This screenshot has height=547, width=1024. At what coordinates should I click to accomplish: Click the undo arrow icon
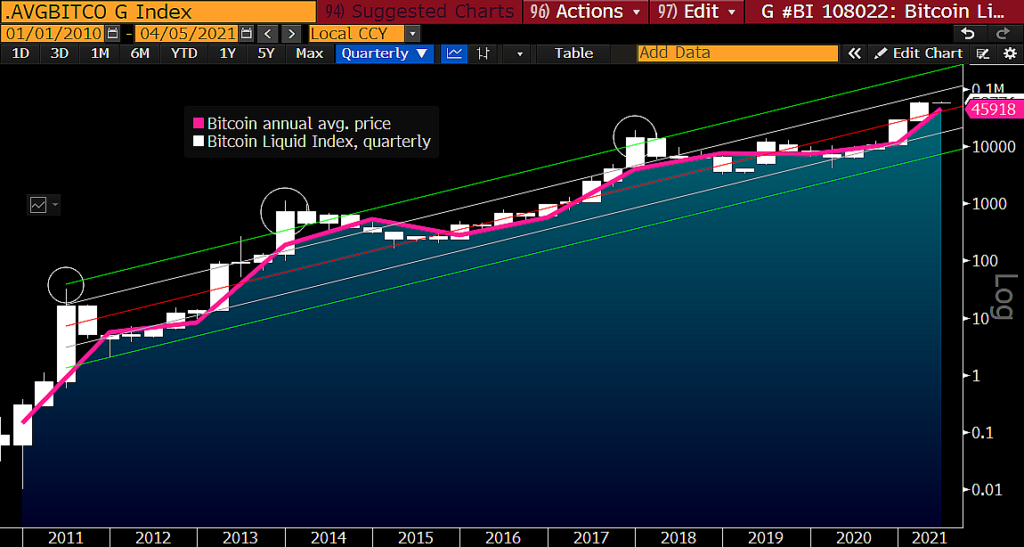(968, 34)
